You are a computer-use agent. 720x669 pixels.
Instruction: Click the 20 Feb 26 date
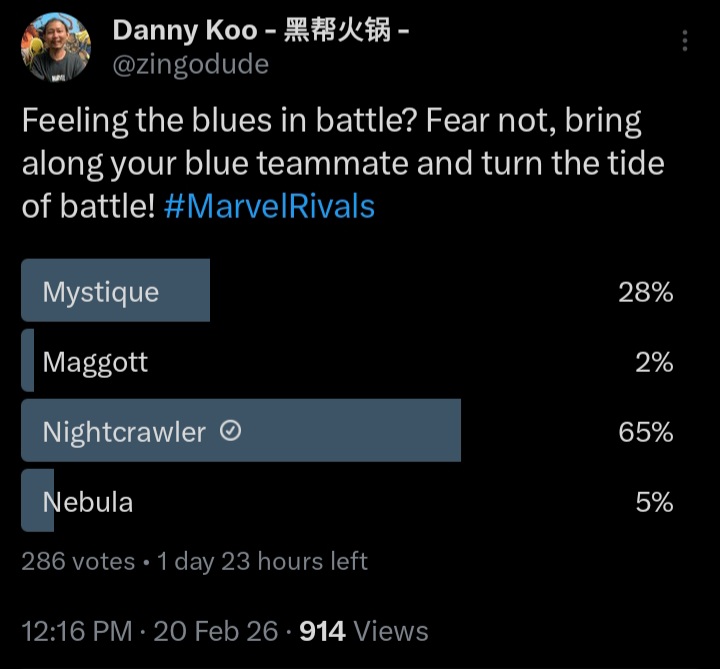coord(216,631)
